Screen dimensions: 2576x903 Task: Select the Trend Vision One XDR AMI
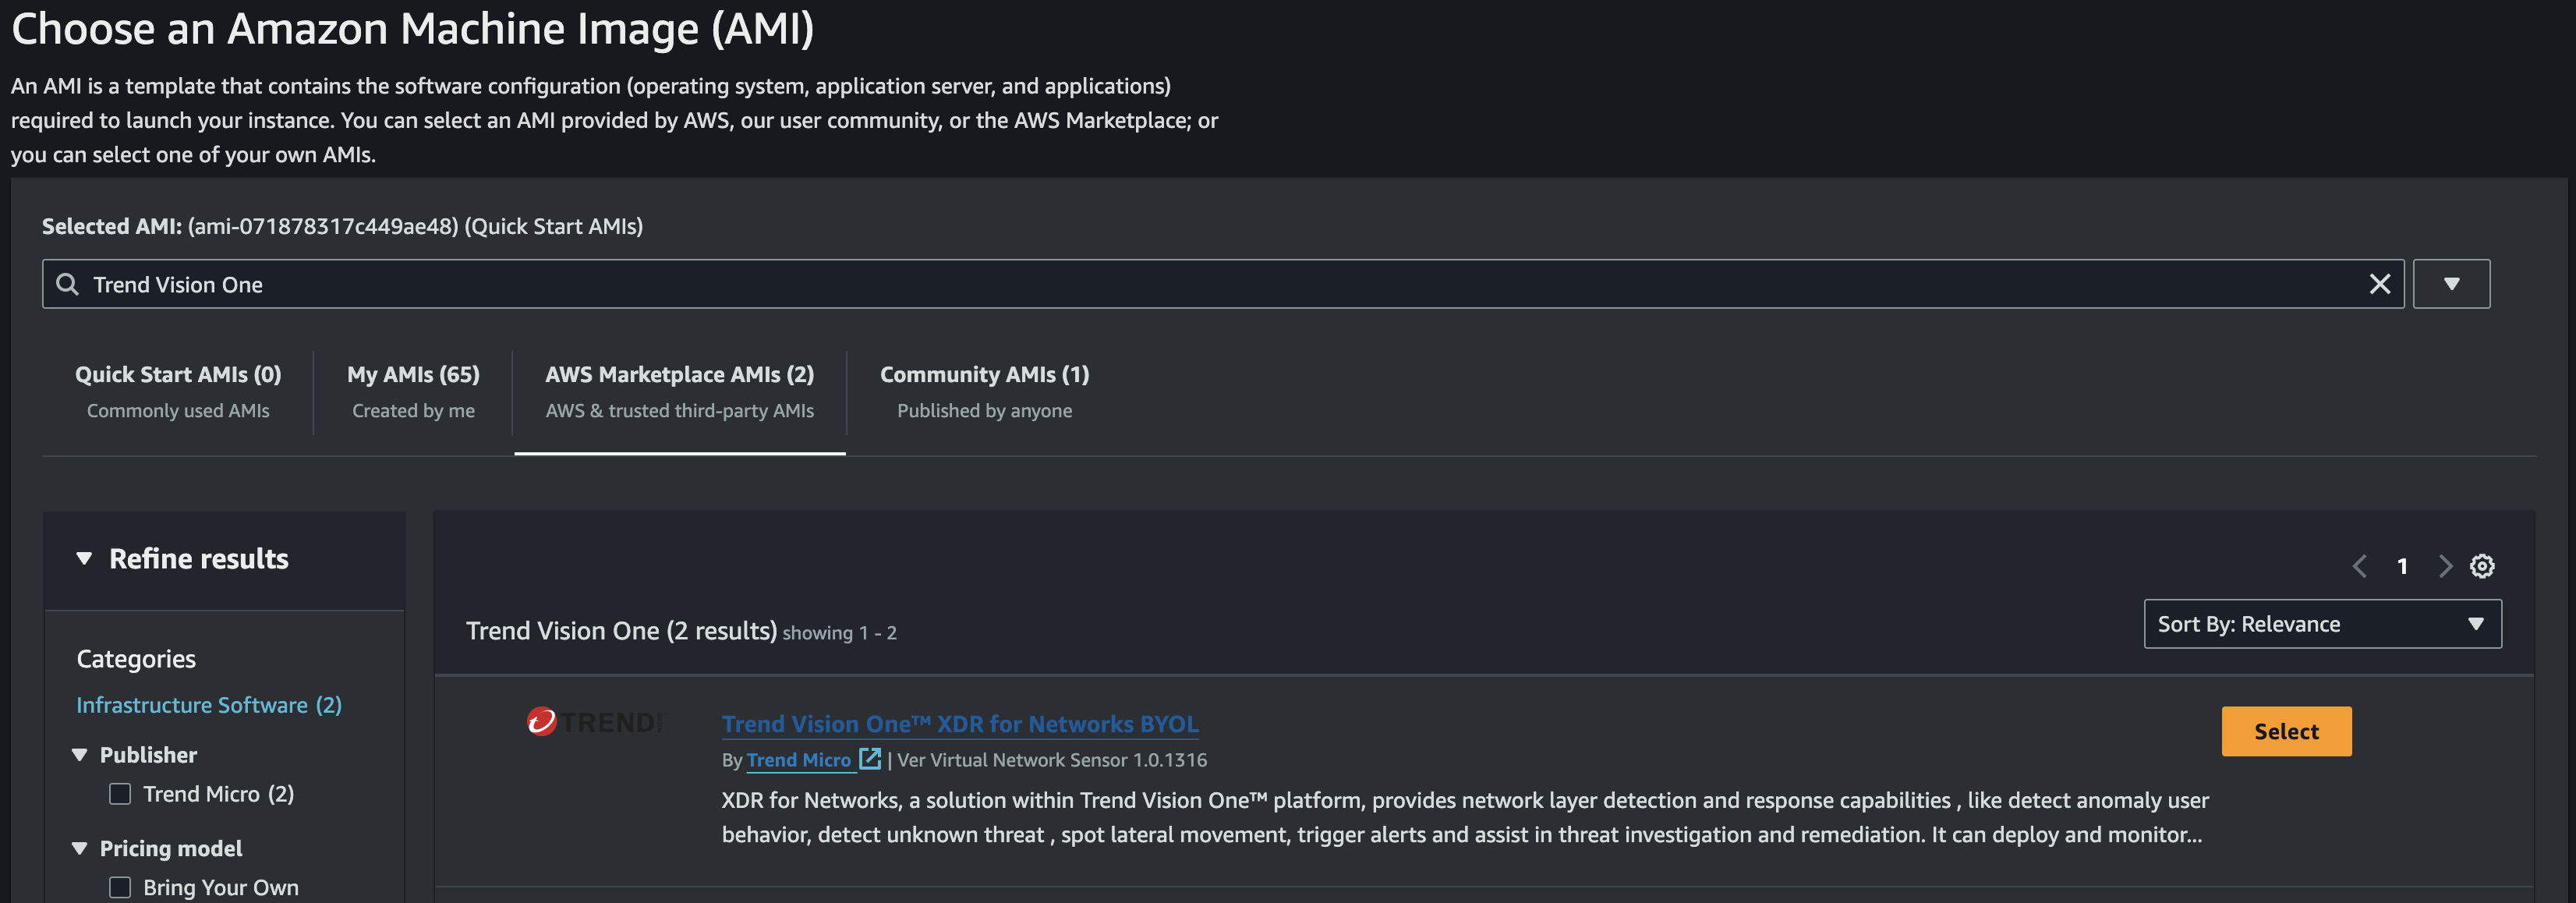(x=2286, y=731)
